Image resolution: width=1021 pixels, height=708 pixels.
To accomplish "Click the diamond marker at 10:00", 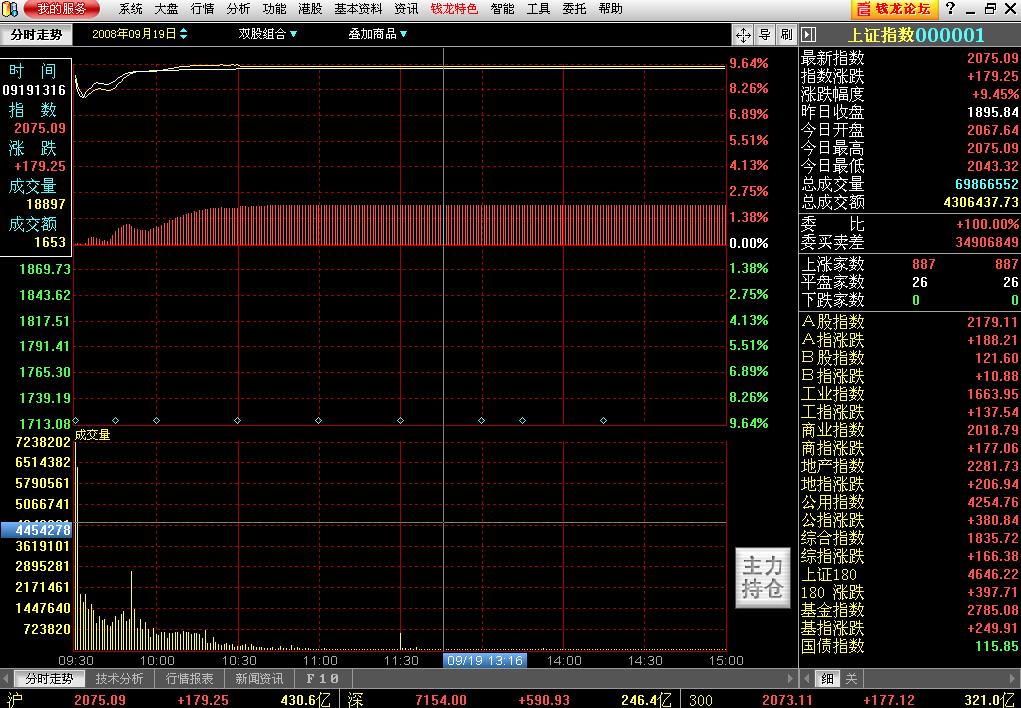I will coord(156,421).
